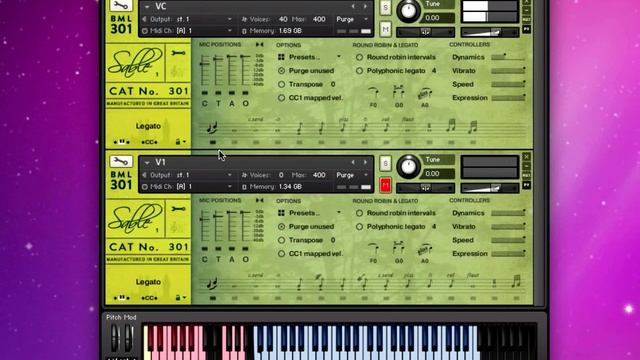Go to next instrument from V1 header
The image size is (640, 360).
click(365, 162)
